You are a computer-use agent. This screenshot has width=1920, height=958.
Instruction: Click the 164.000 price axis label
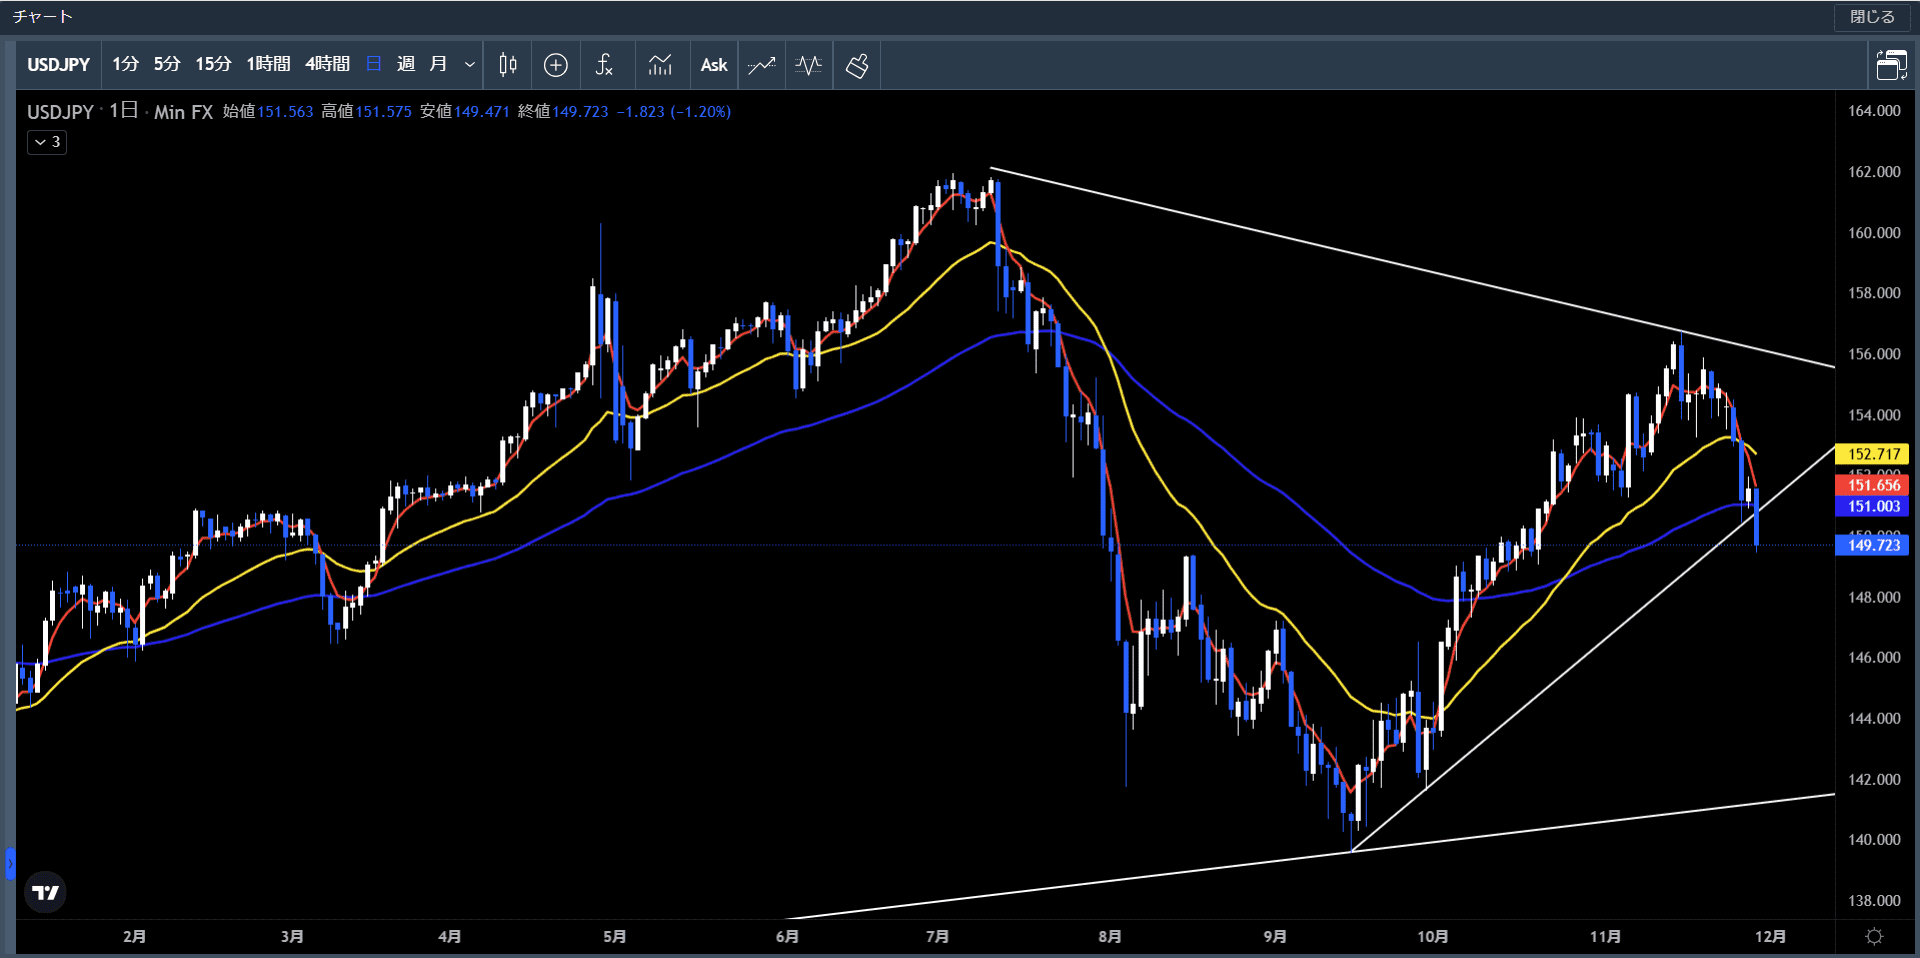tap(1874, 111)
